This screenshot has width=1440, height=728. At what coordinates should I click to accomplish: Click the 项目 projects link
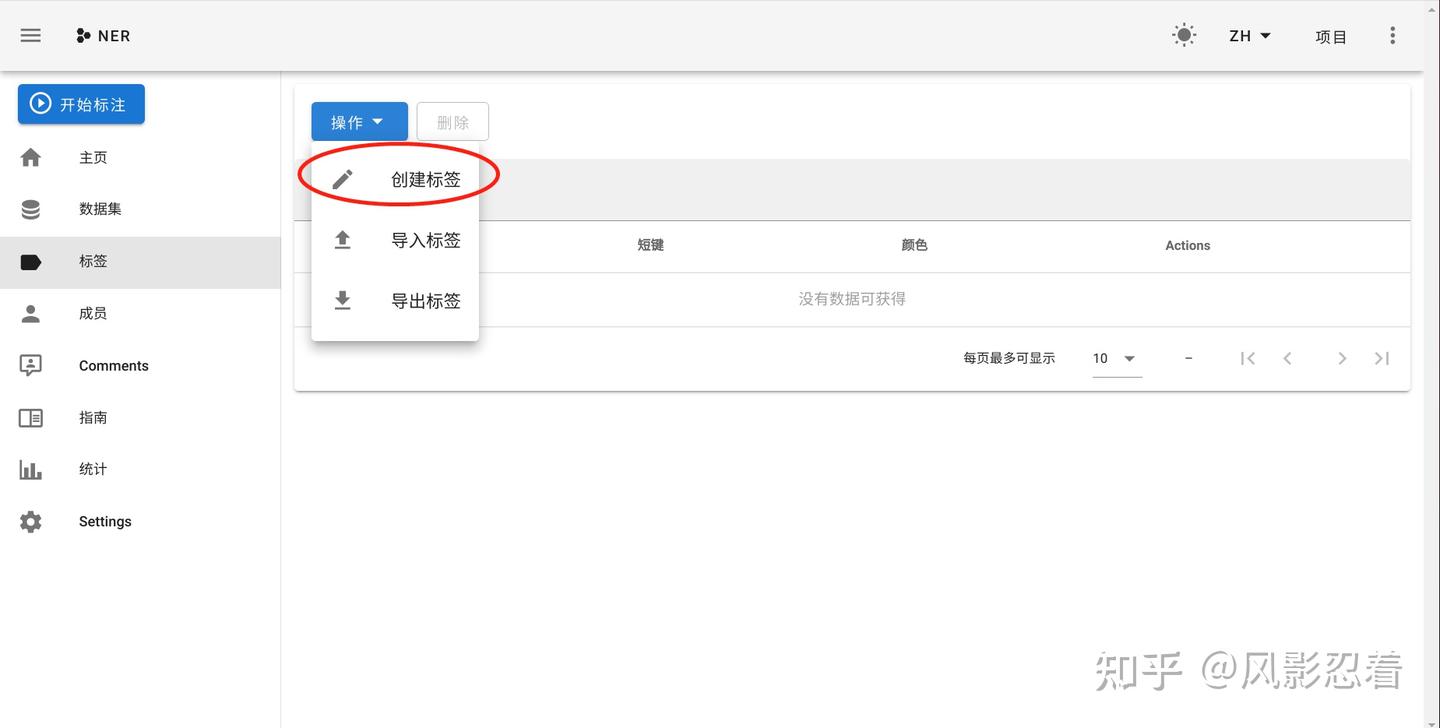pos(1331,36)
